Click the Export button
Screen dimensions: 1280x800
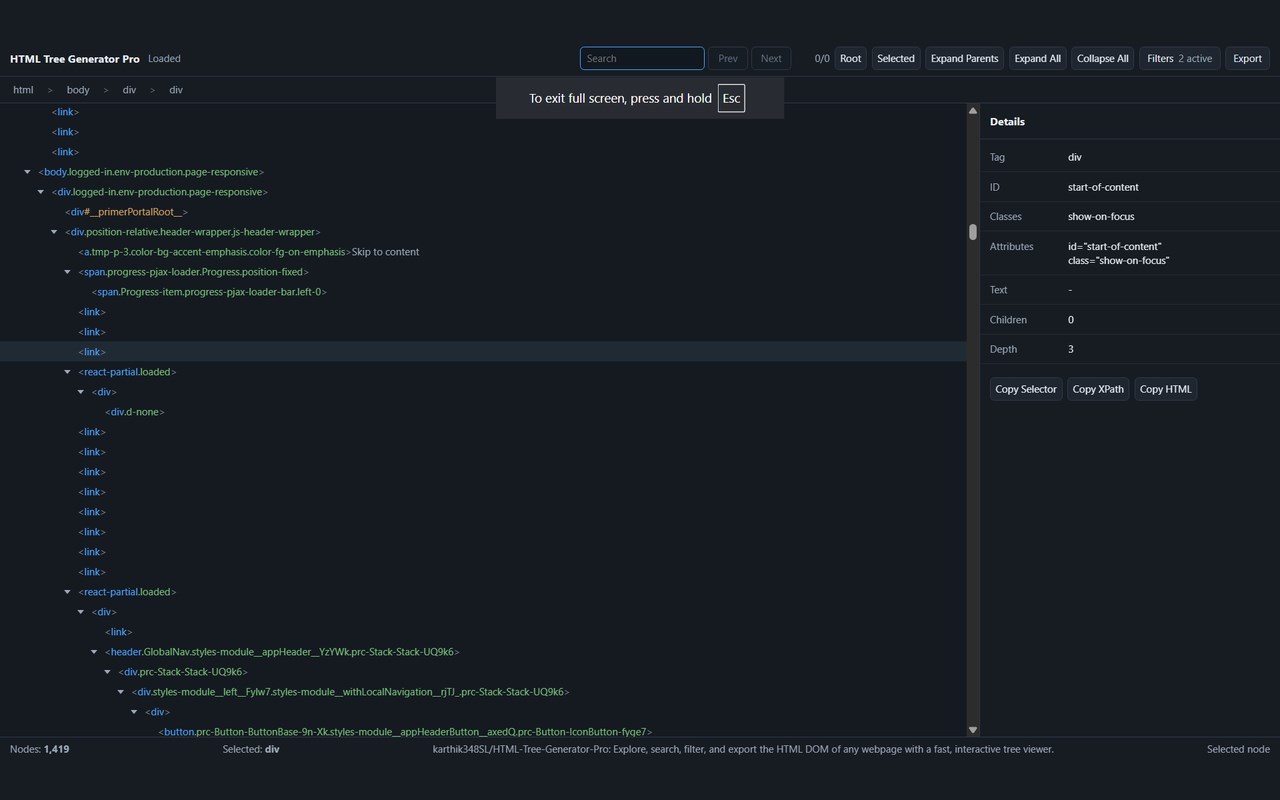click(x=1248, y=59)
